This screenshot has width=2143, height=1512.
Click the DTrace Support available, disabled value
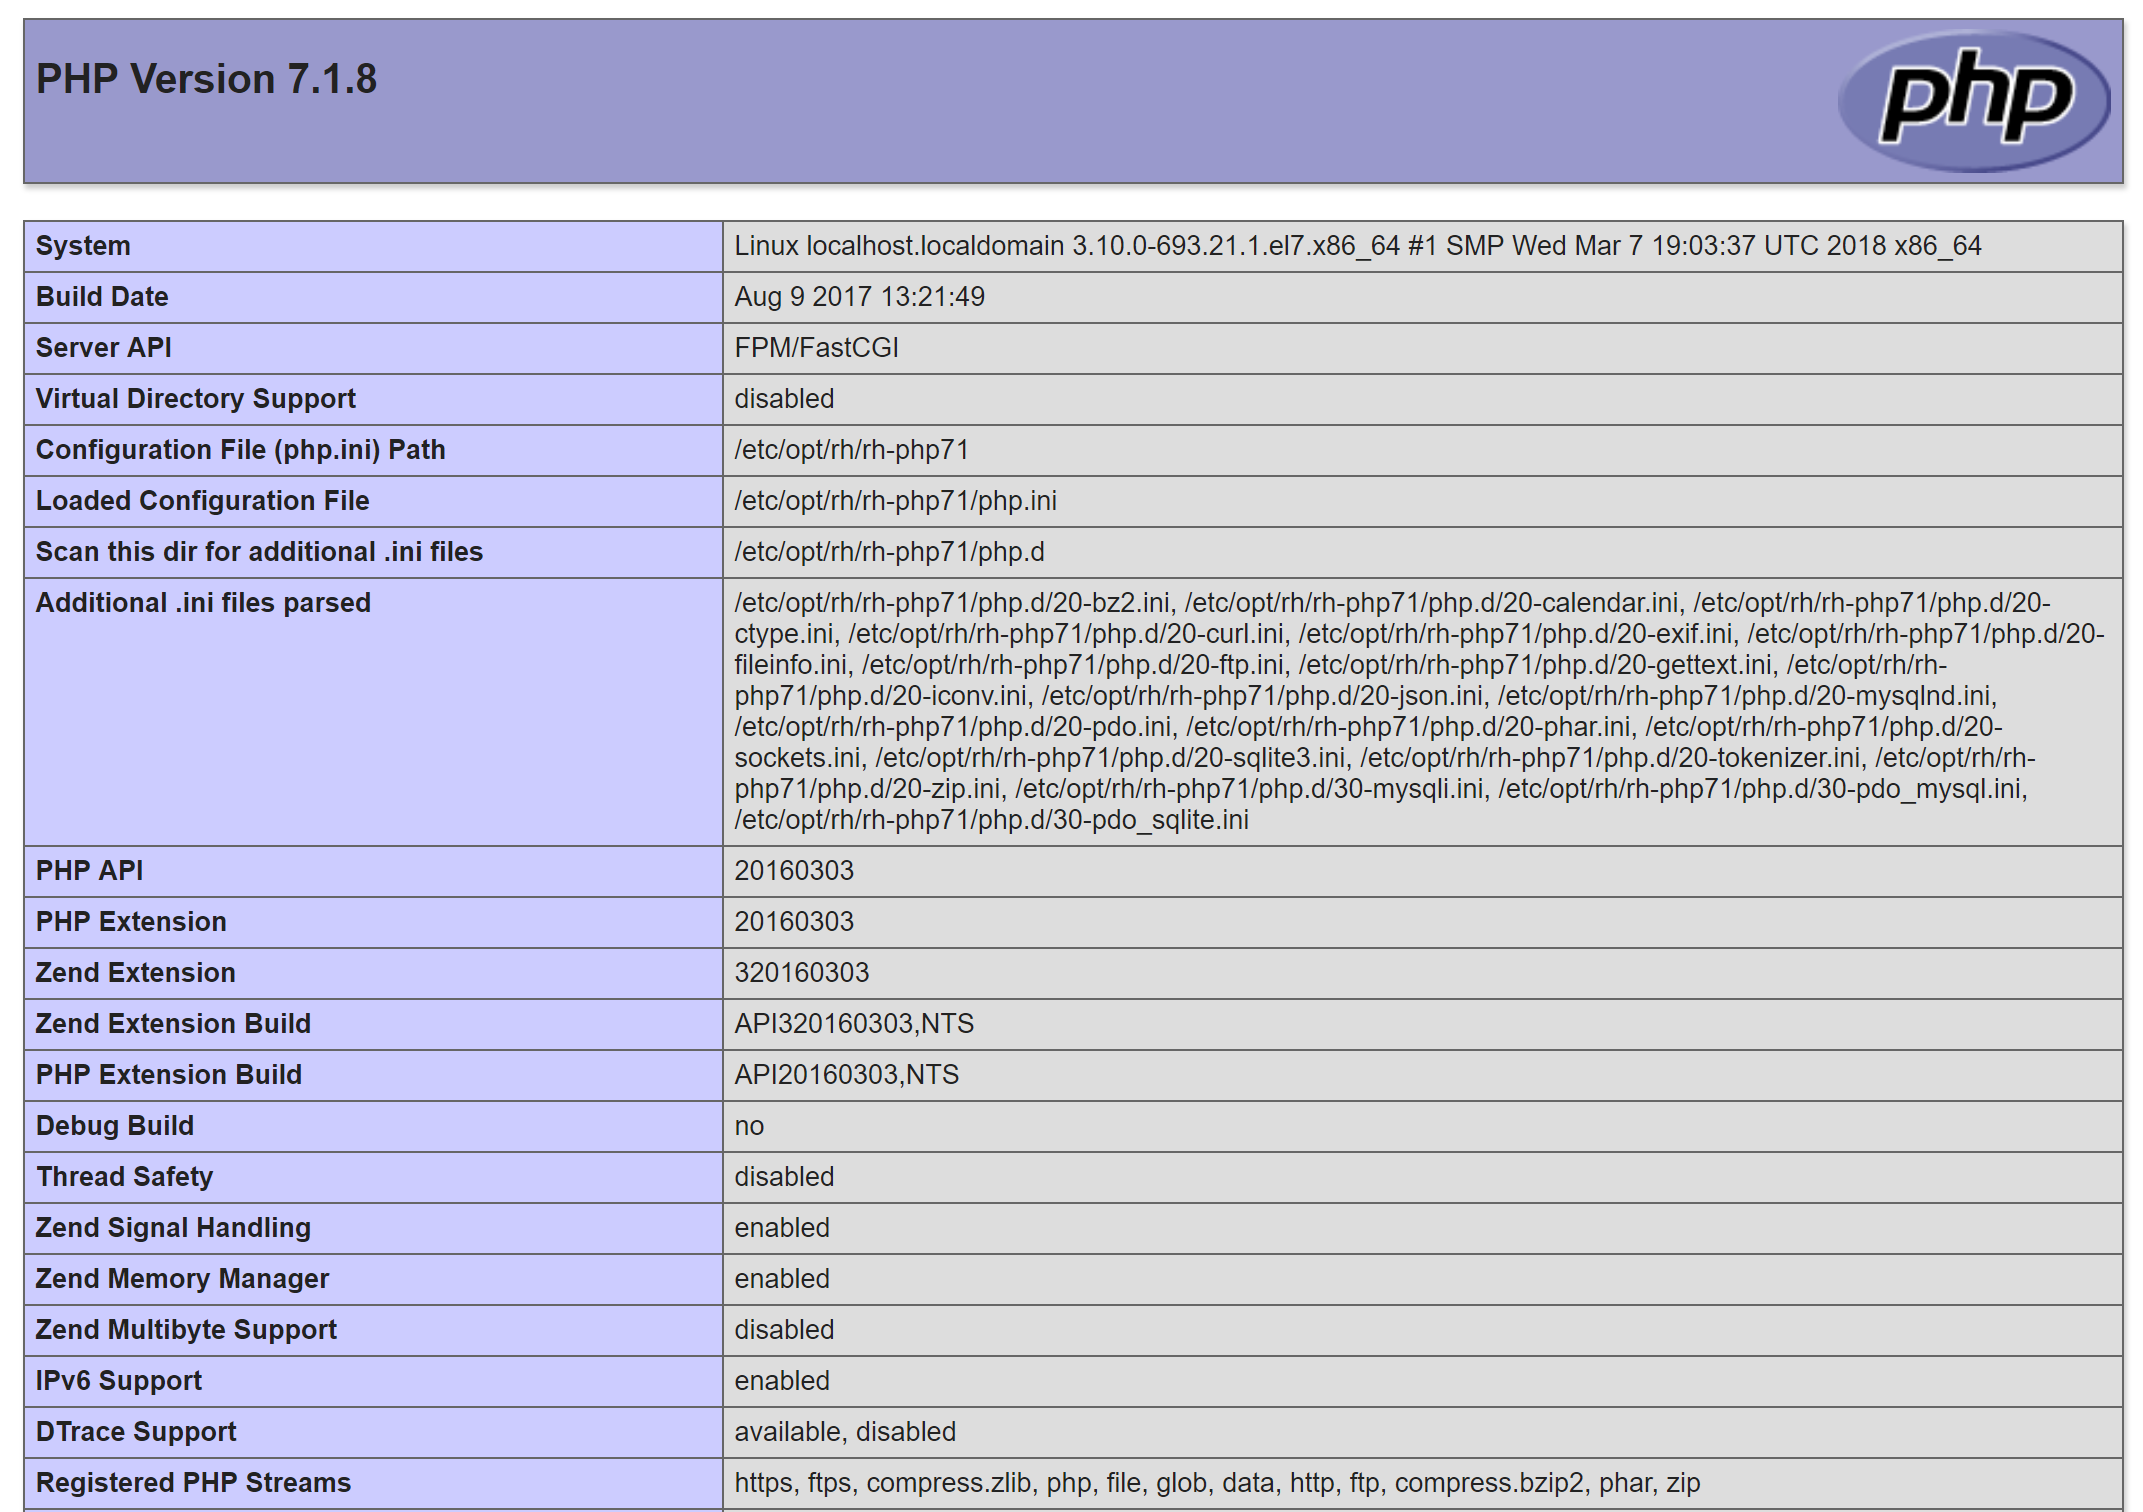point(845,1432)
